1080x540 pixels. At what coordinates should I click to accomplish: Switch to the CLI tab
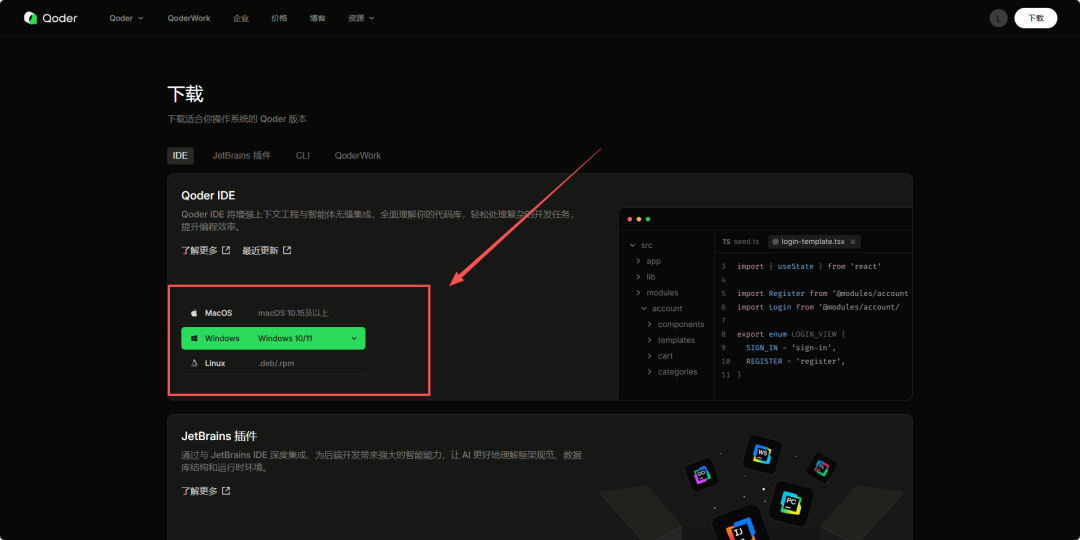(302, 156)
